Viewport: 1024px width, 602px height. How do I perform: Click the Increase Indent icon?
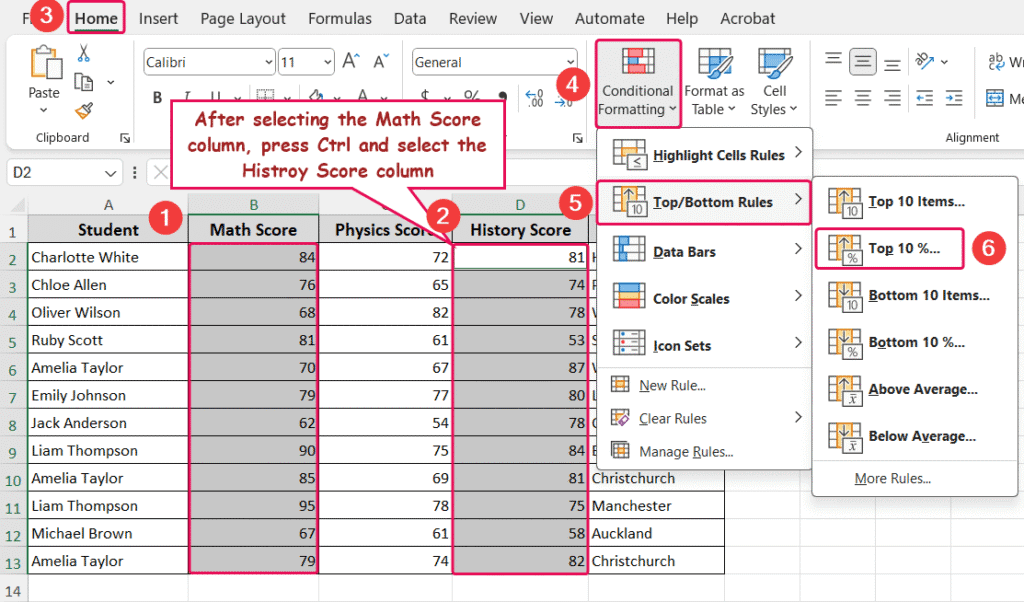(x=952, y=99)
